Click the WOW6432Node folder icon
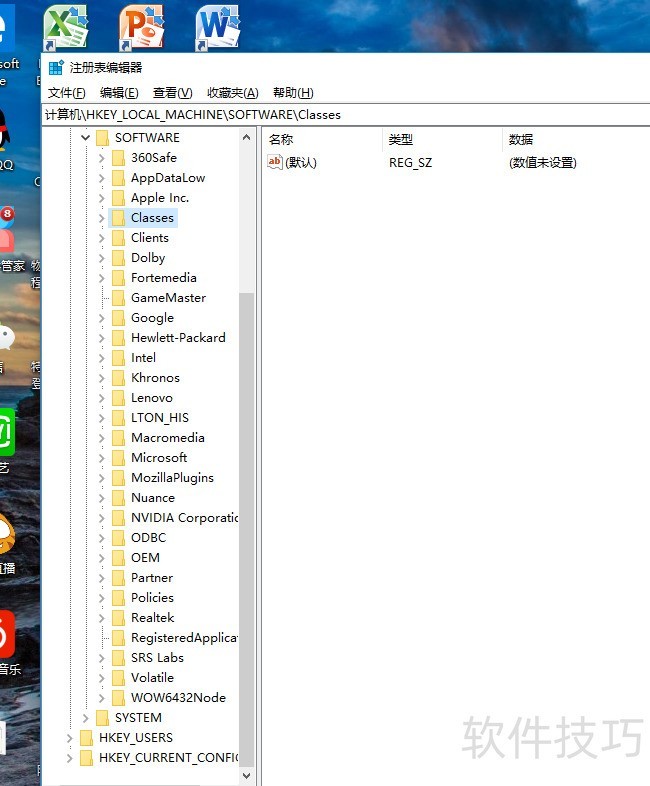Image resolution: width=650 pixels, height=786 pixels. pos(118,698)
